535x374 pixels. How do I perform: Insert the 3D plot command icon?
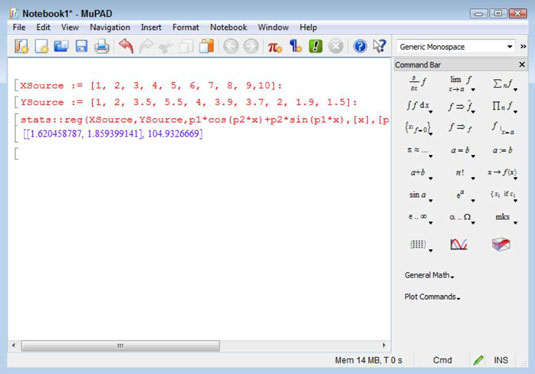pos(501,244)
